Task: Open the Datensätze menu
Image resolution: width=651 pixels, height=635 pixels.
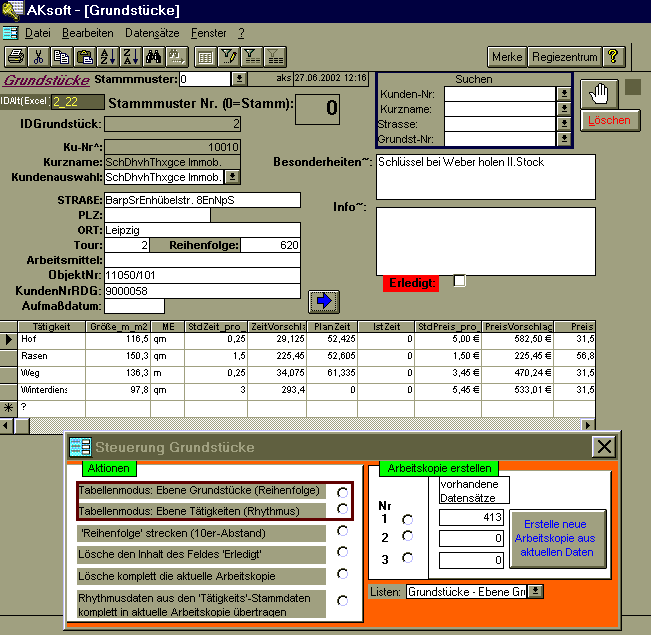Action: tap(152, 33)
